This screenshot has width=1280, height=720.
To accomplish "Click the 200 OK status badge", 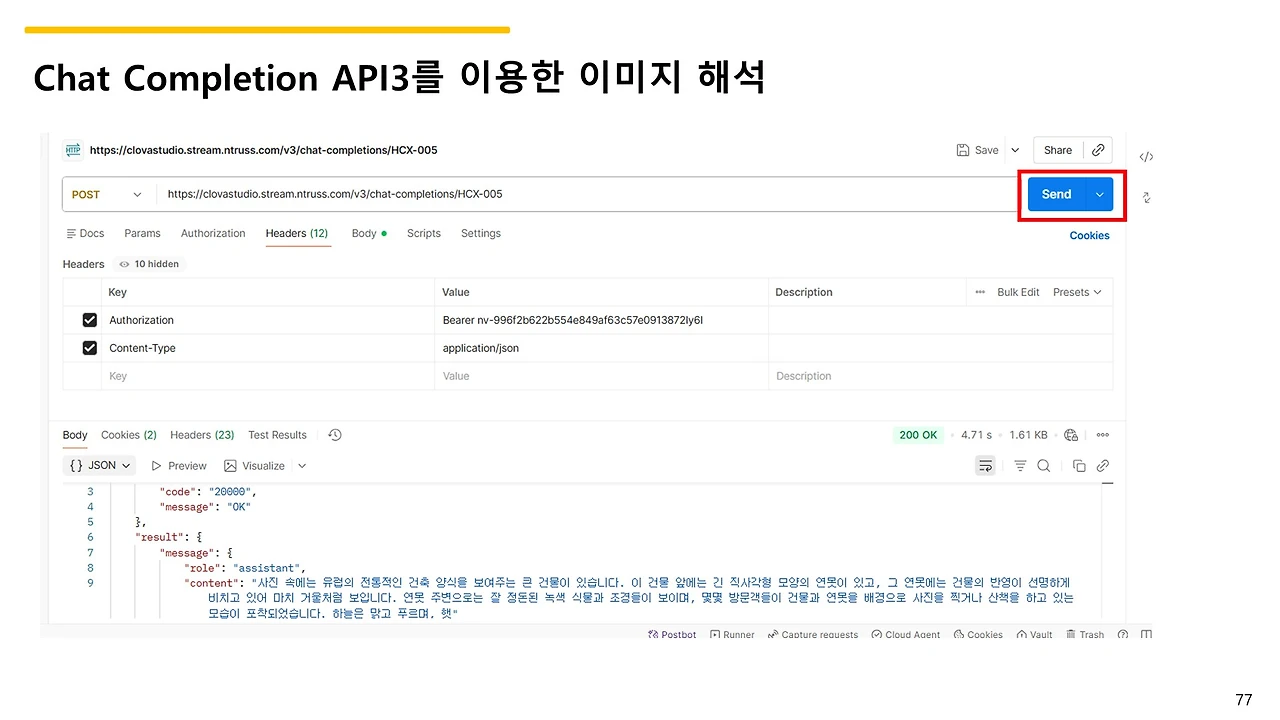I will click(x=918, y=435).
